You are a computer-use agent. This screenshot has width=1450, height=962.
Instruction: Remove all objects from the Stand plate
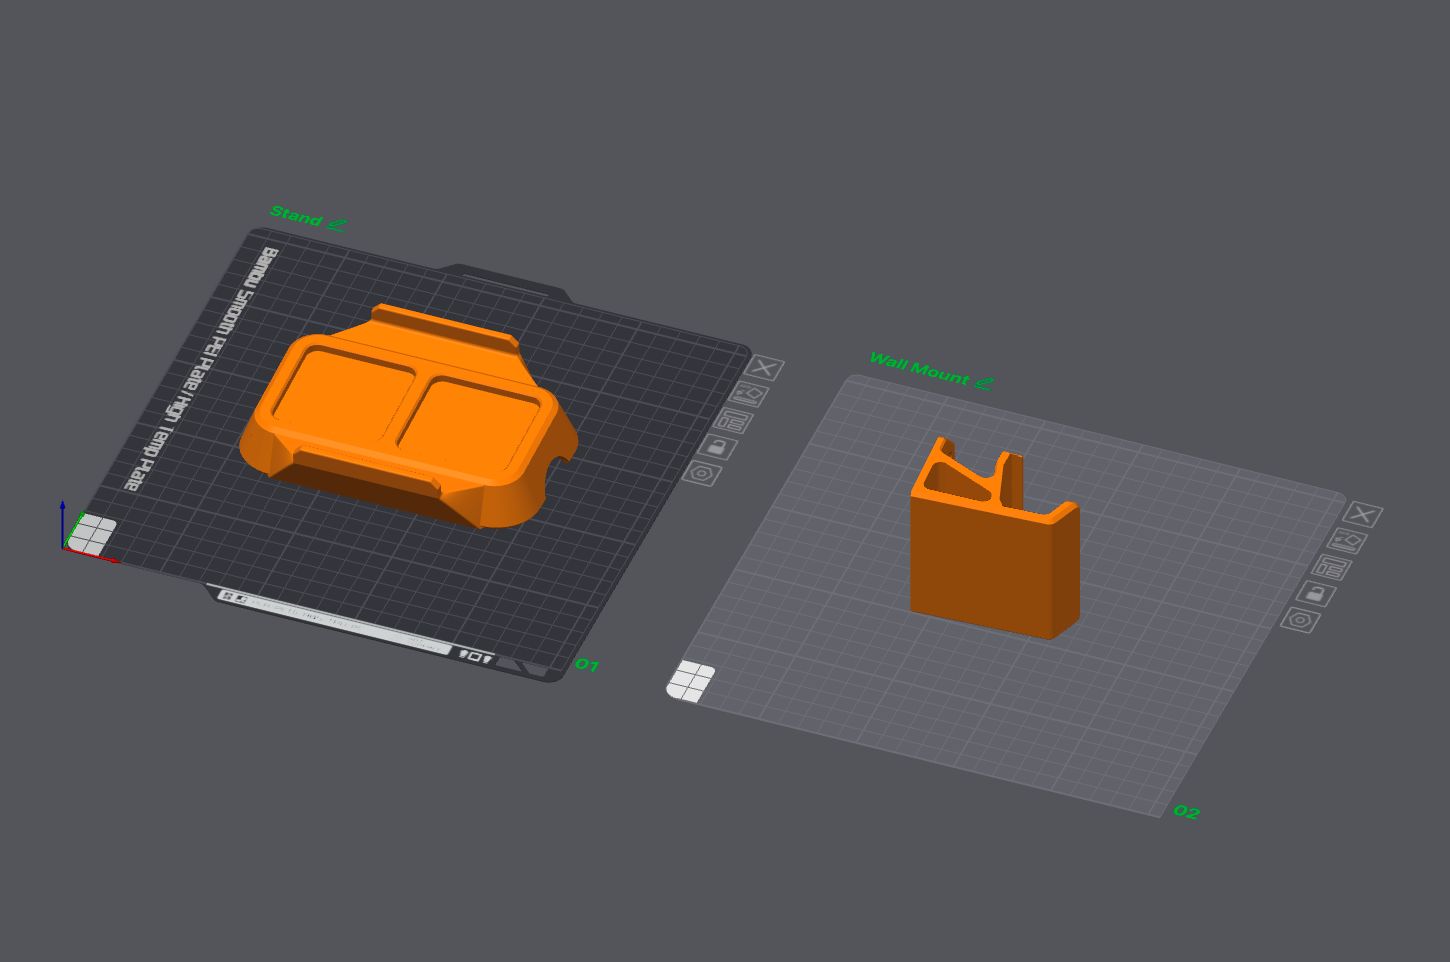(x=765, y=368)
